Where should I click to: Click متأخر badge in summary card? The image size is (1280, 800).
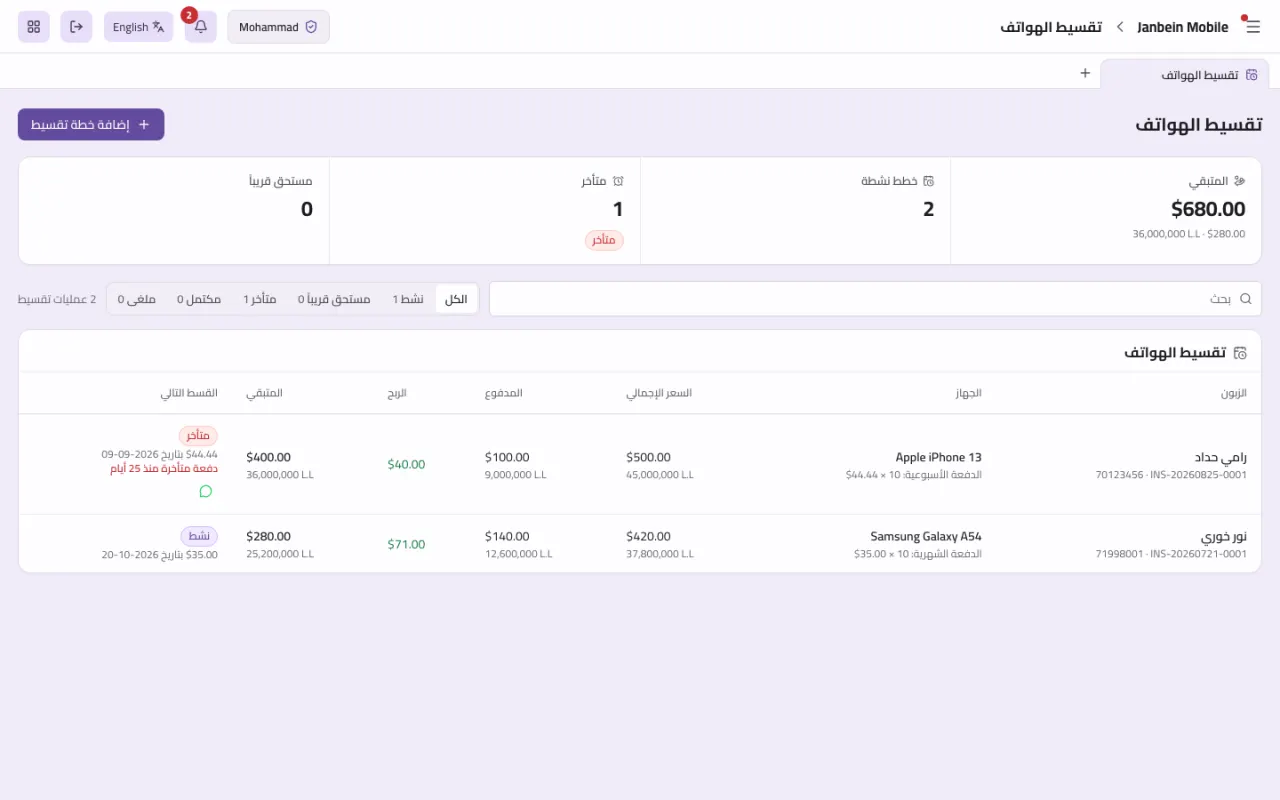click(x=604, y=240)
